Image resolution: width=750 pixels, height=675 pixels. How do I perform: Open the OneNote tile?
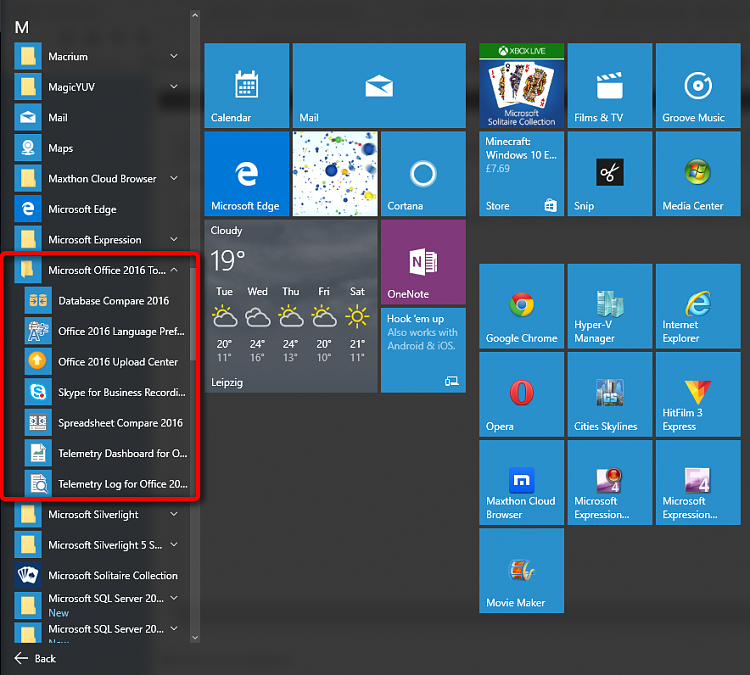tap(423, 262)
